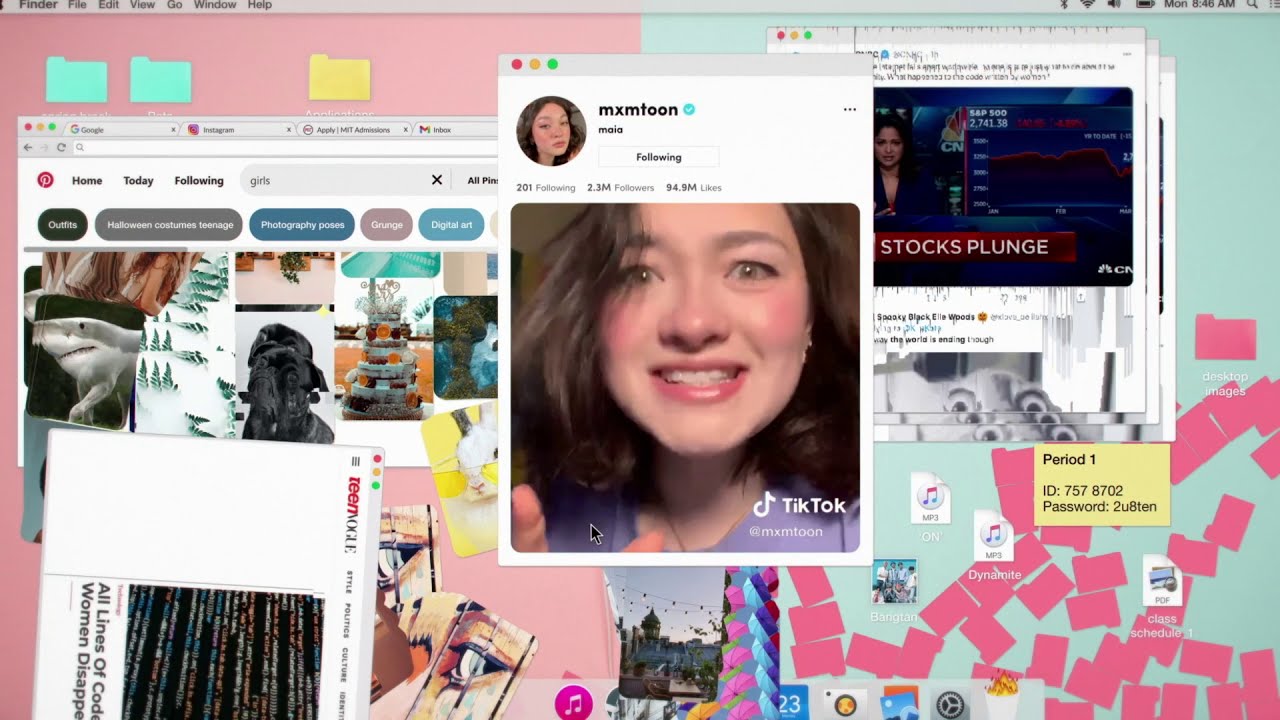Close the Google tab with its X
Image resolution: width=1280 pixels, height=720 pixels.
[175, 130]
